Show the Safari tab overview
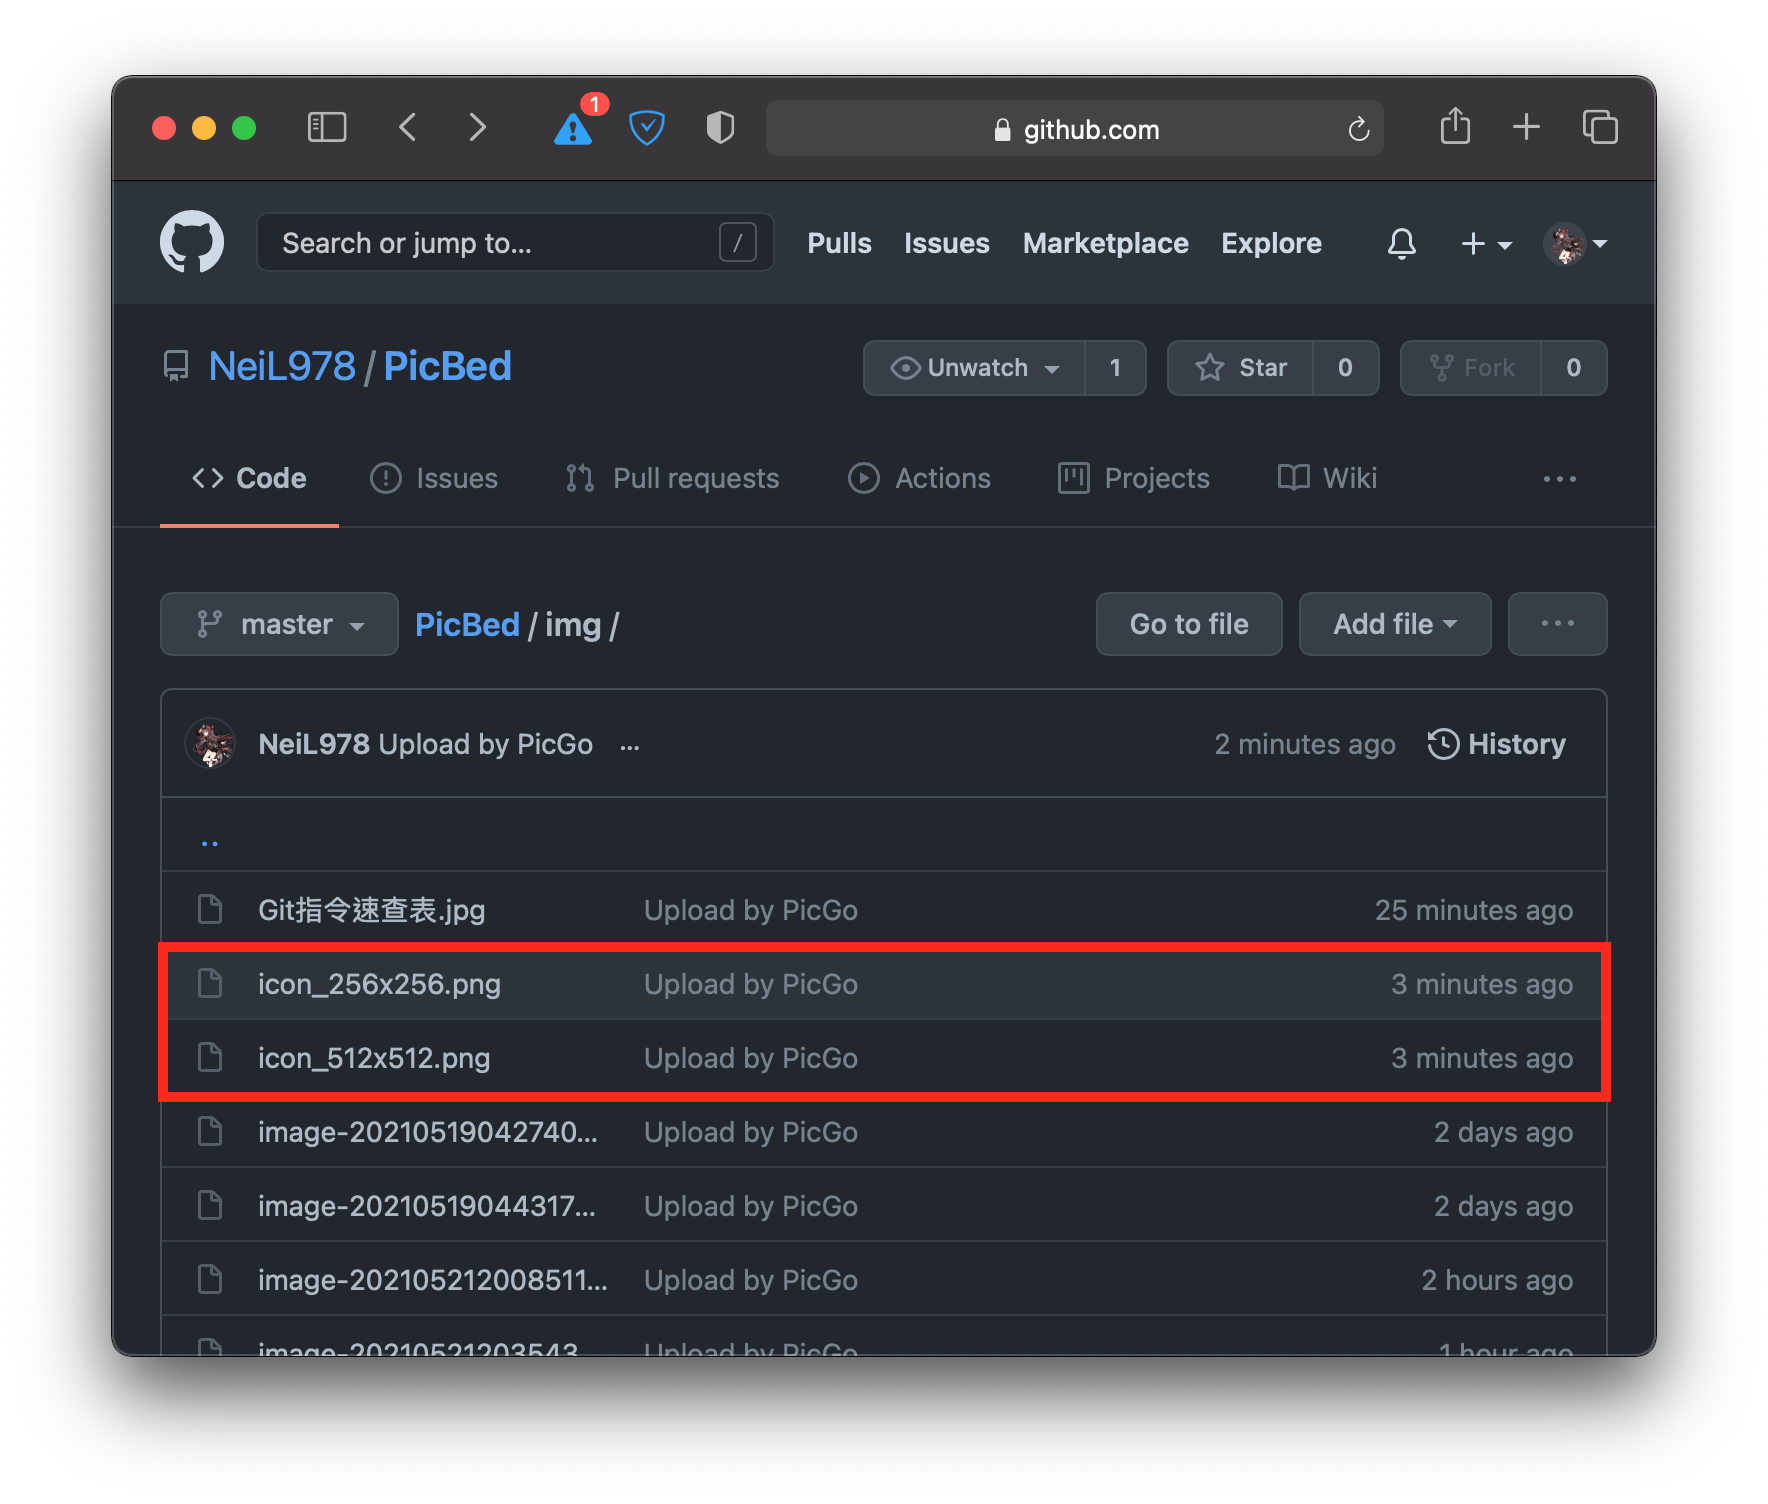The image size is (1768, 1504). pyautogui.click(x=1600, y=127)
